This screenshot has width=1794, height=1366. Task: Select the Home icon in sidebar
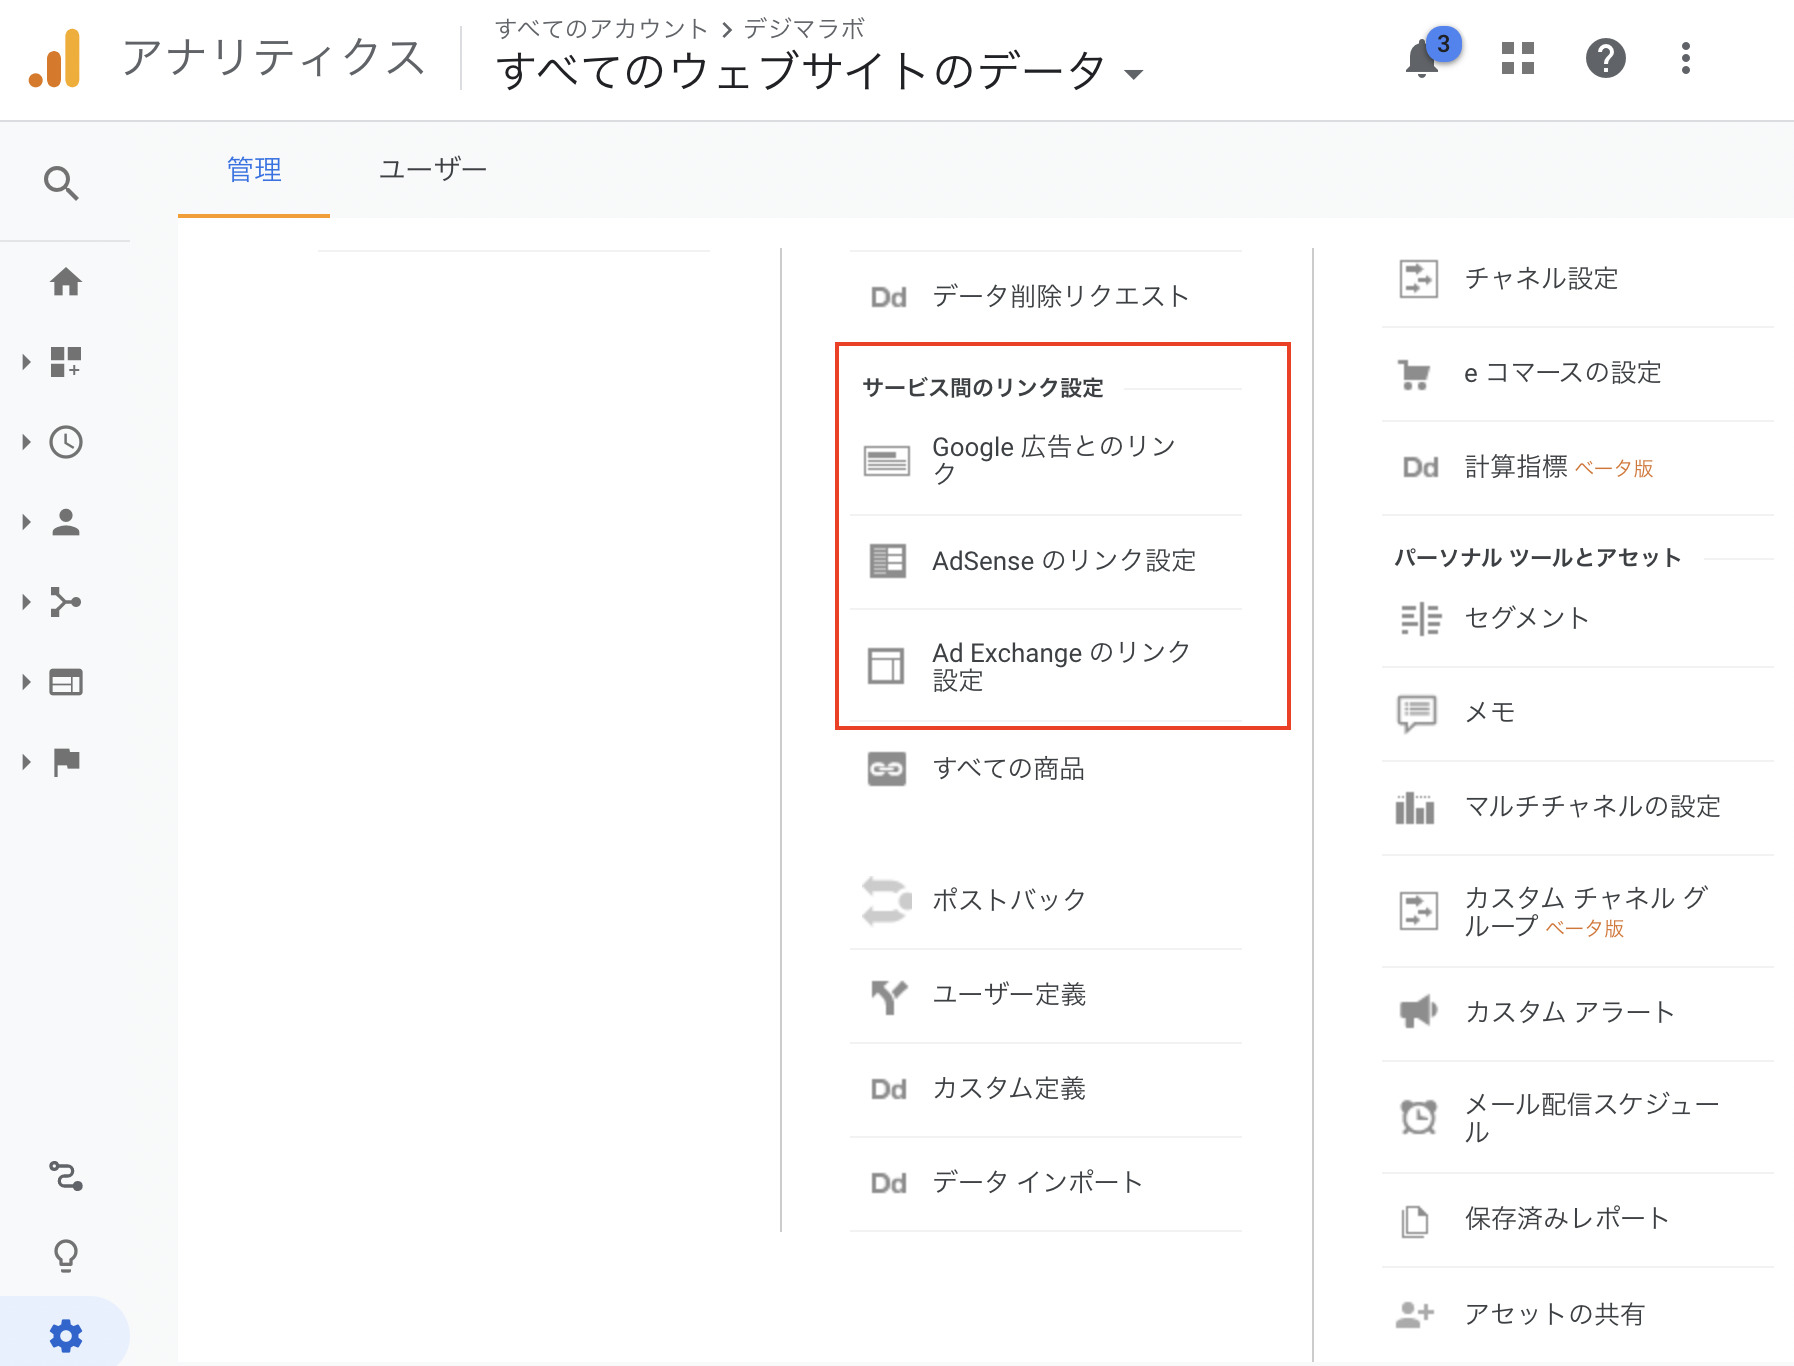tap(67, 283)
